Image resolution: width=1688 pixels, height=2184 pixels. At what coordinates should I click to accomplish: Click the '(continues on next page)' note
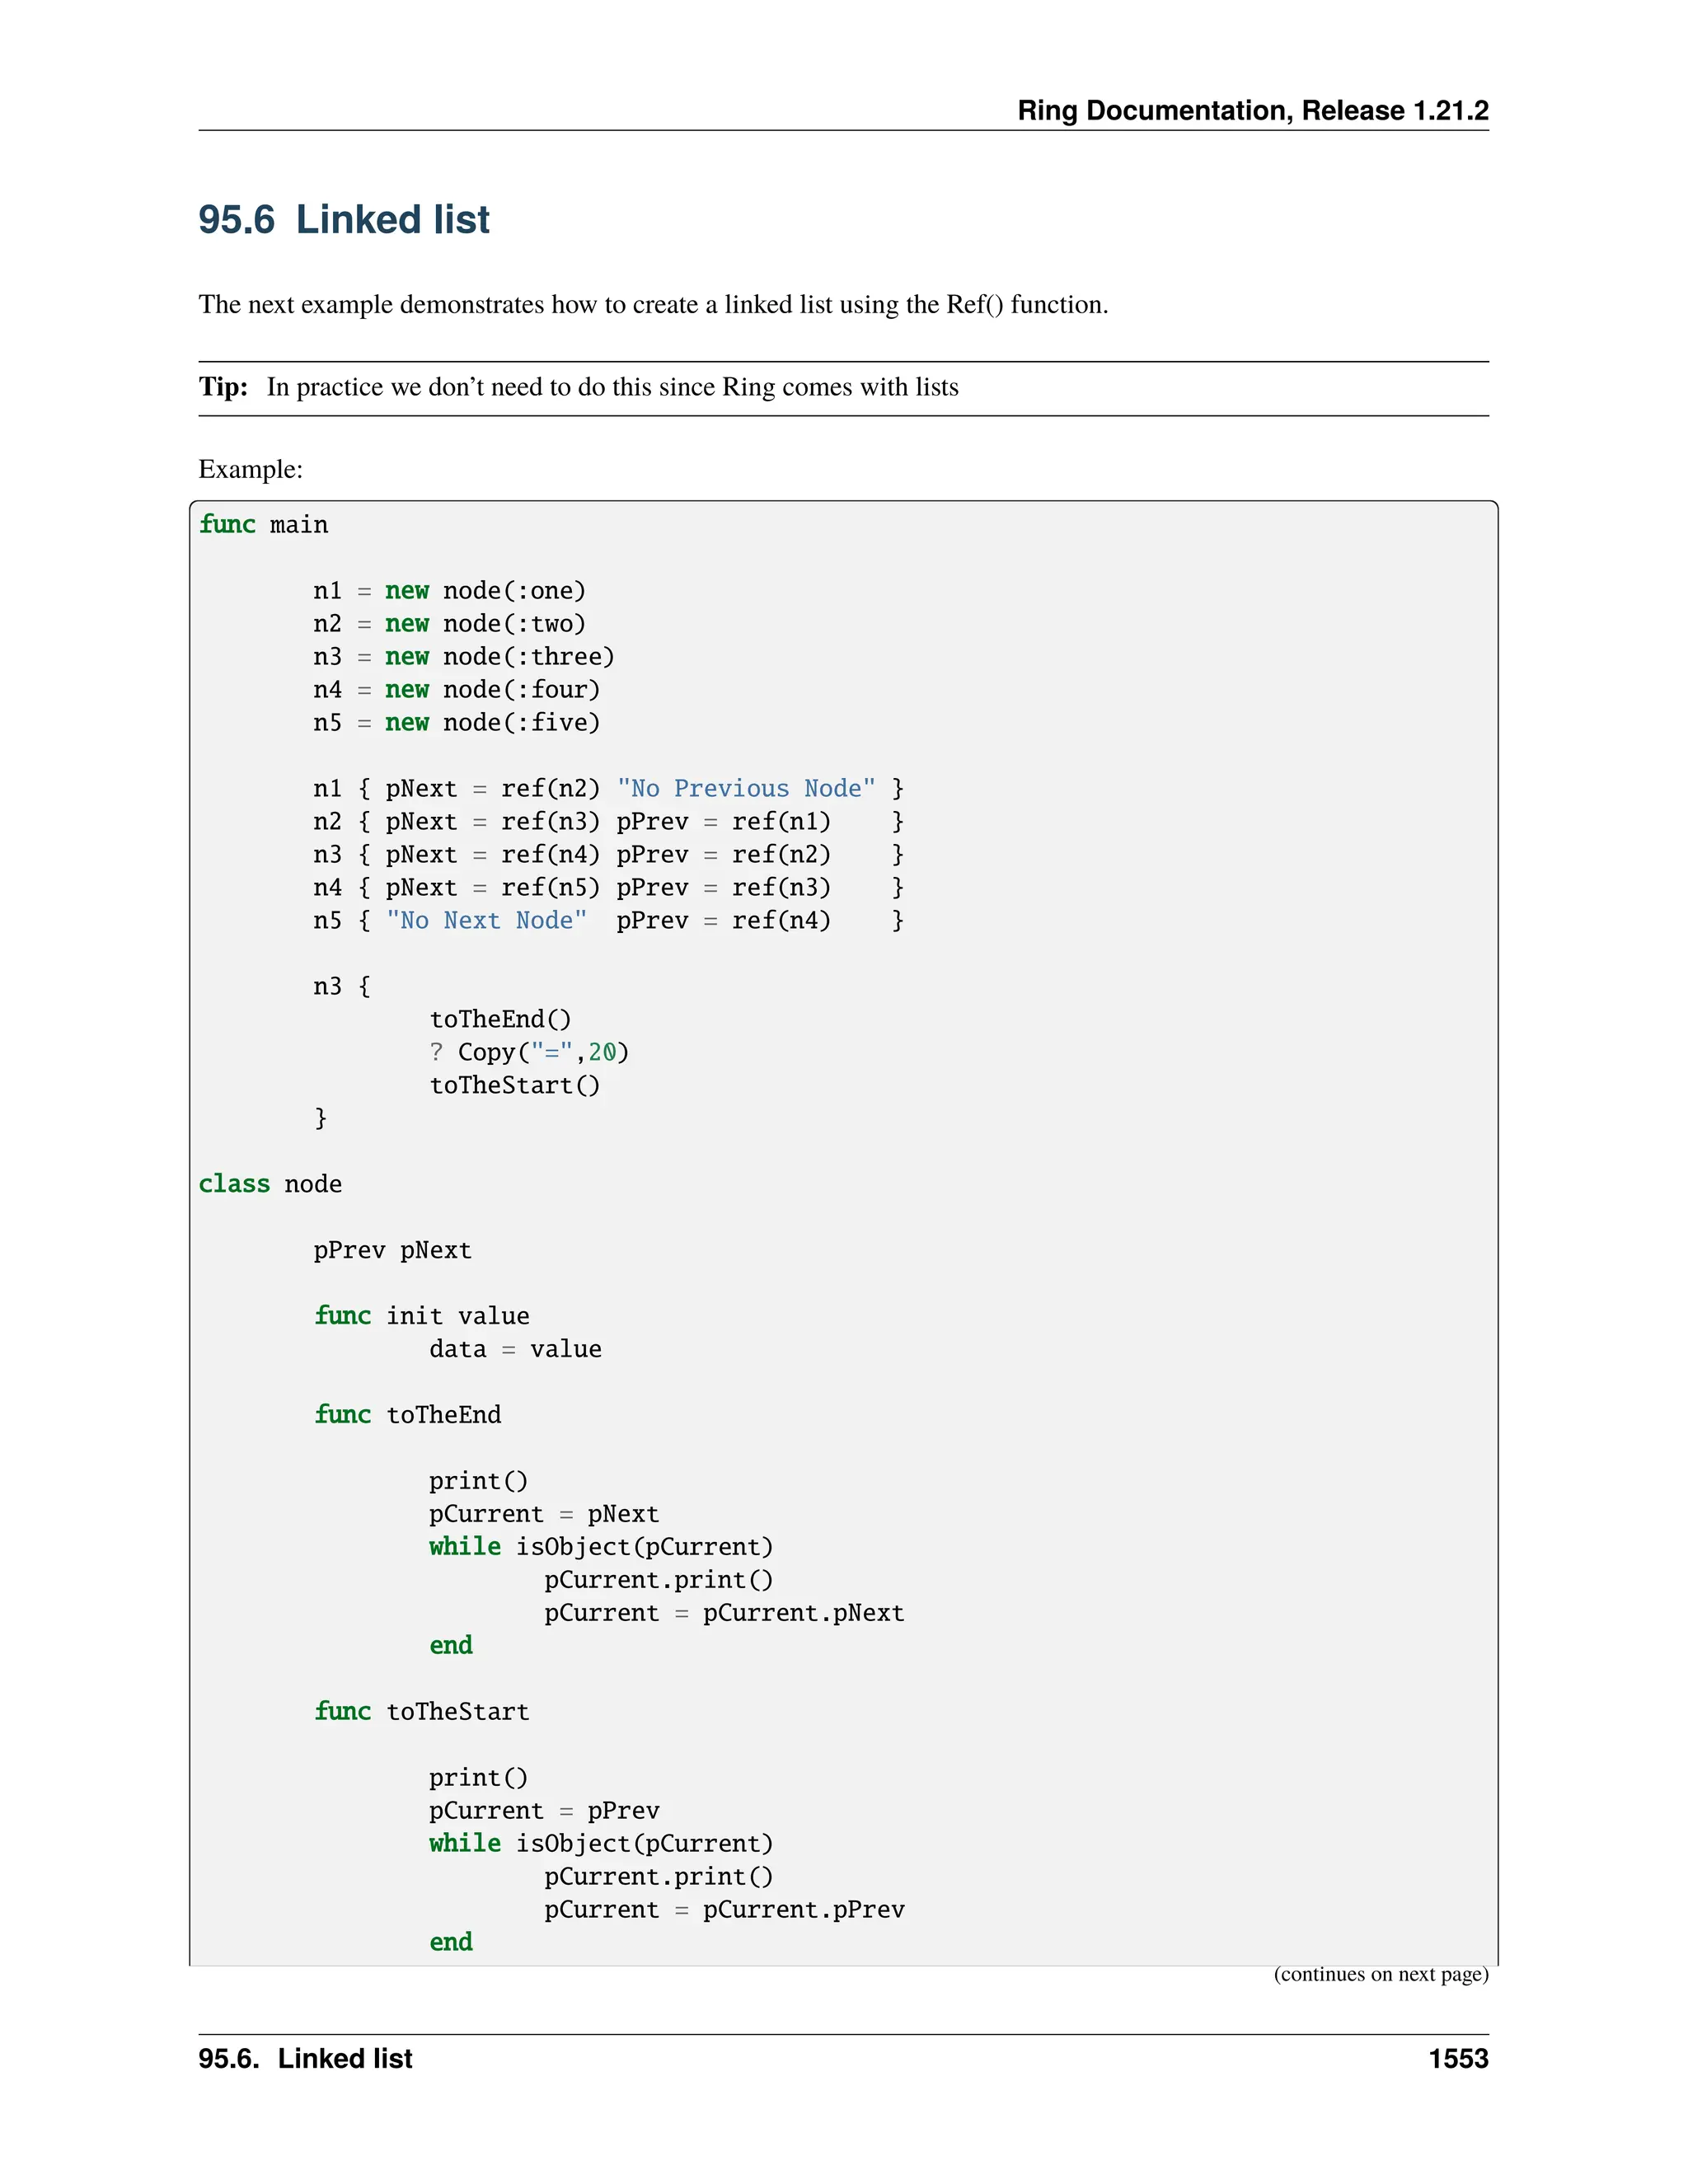[x=1380, y=1974]
